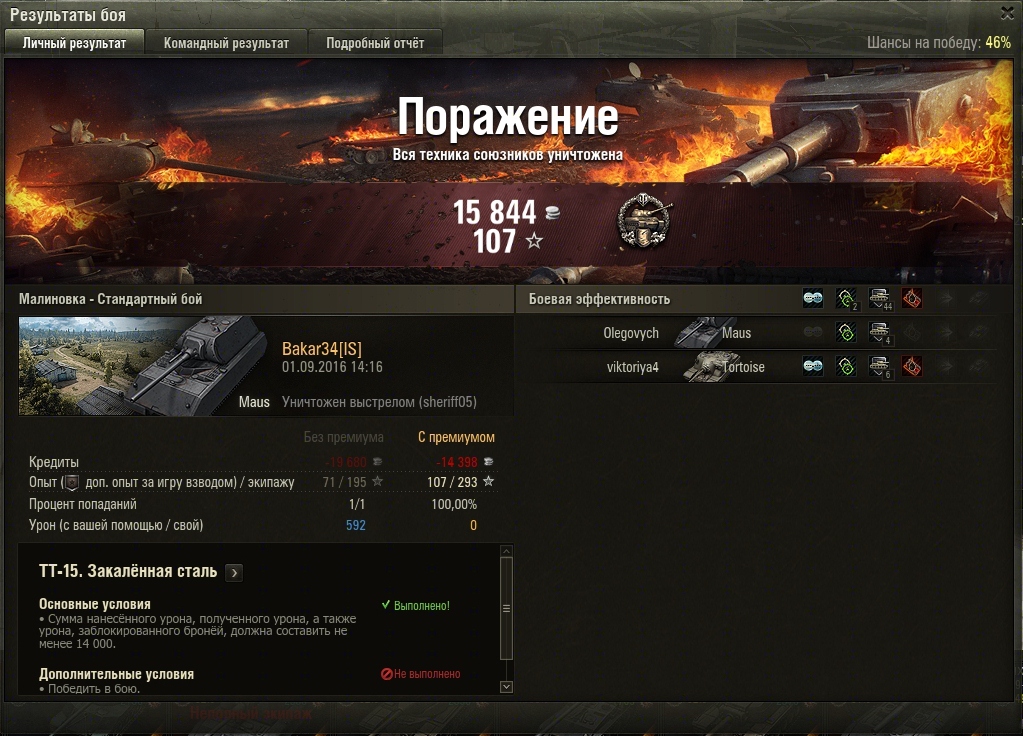Image resolution: width=1023 pixels, height=736 pixels.
Task: Click the red critical hit icon for Tortoise
Action: click(x=912, y=366)
